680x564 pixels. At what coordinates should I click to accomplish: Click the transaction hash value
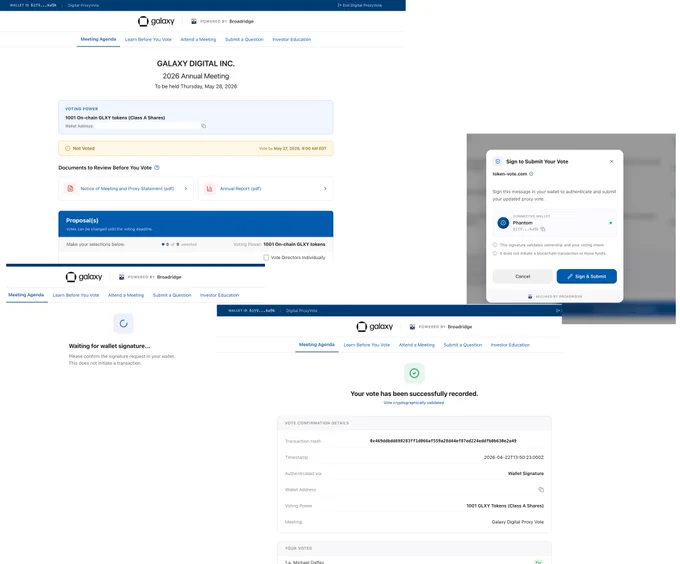[443, 441]
